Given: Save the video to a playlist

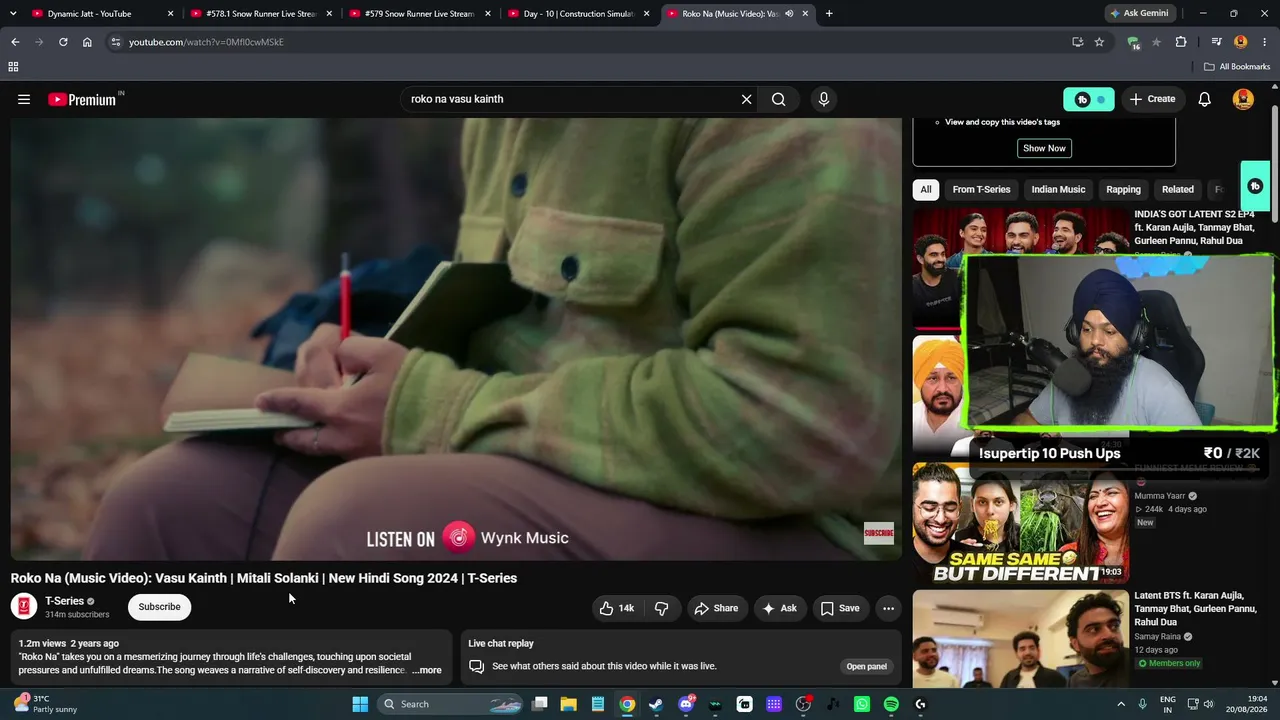Looking at the screenshot, I should (840, 608).
